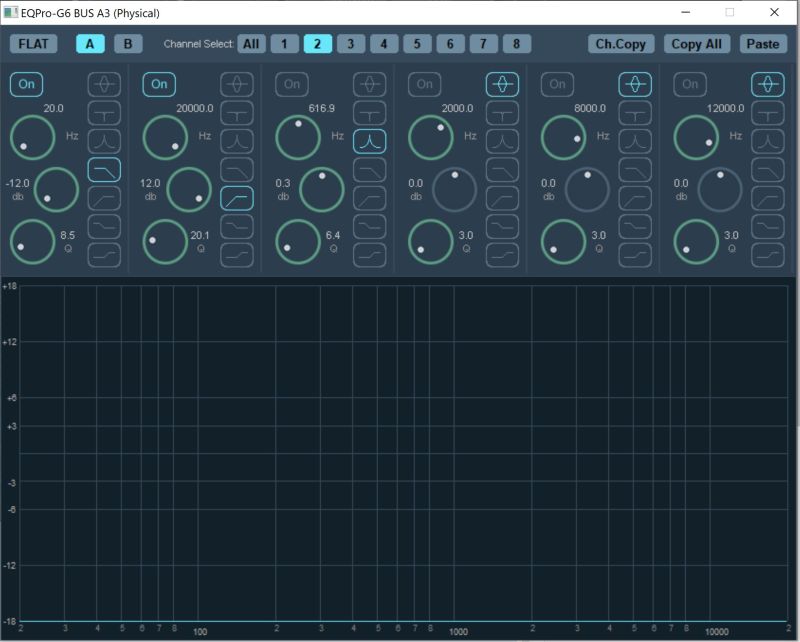Select the low-pass filter shape on band 1

coord(105,170)
